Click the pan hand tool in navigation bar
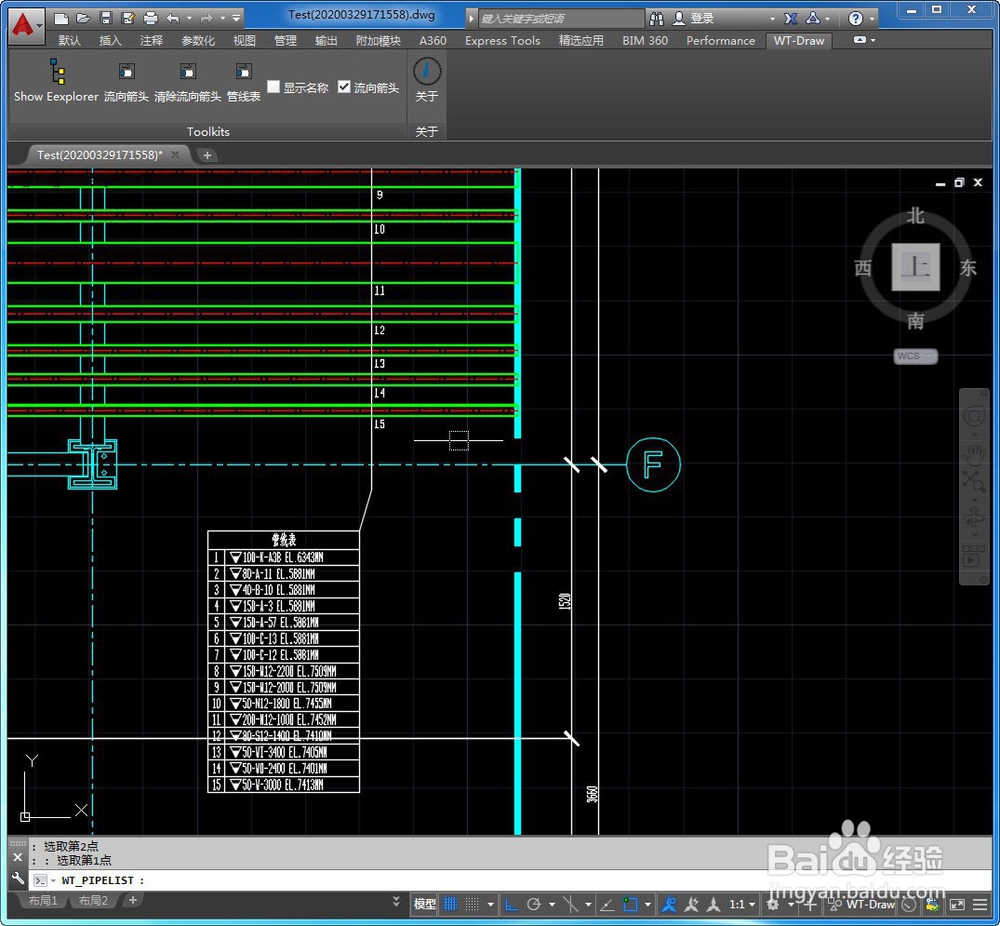 (974, 454)
